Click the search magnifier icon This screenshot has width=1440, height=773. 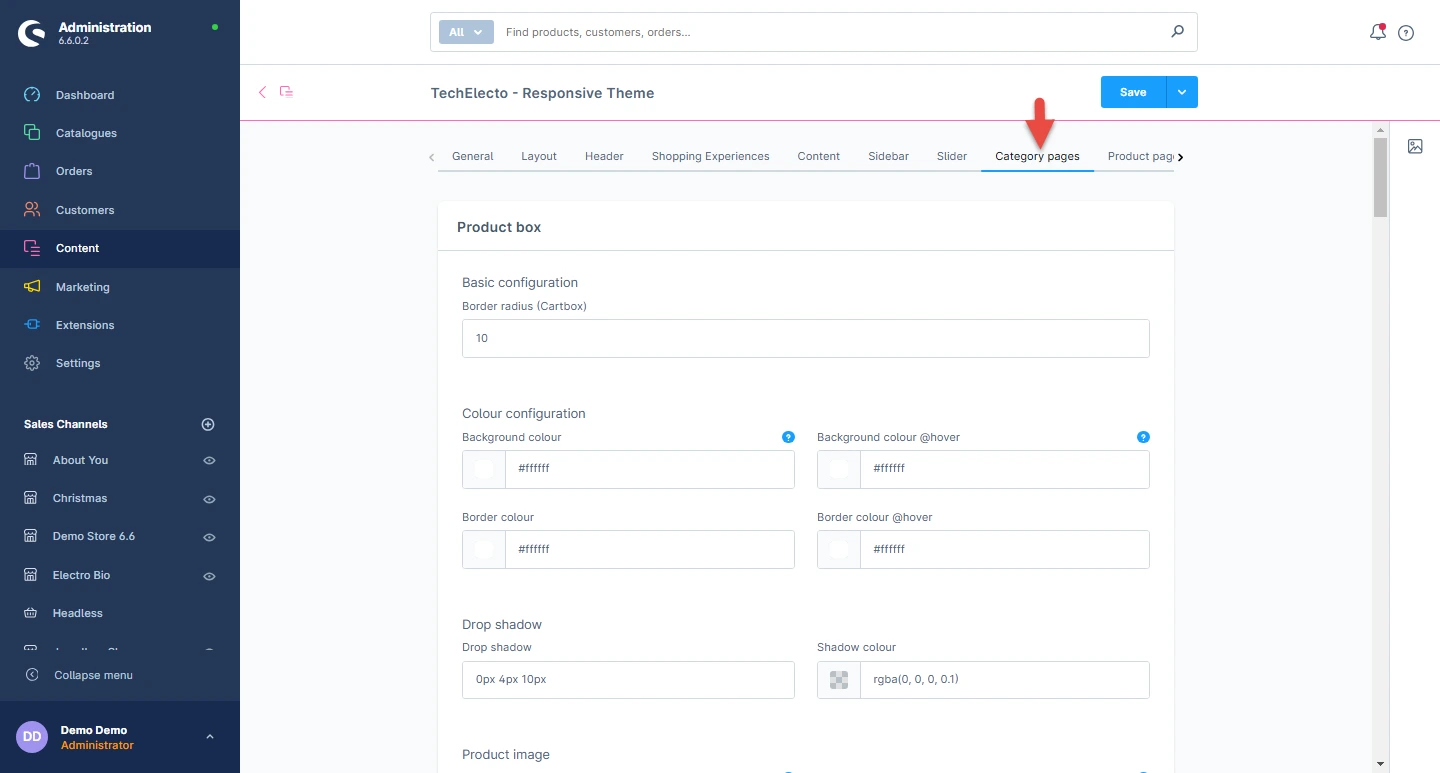(x=1177, y=32)
